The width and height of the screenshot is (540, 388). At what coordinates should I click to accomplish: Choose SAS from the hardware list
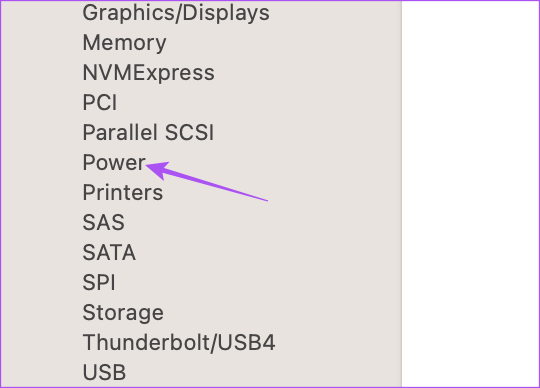[x=103, y=222]
